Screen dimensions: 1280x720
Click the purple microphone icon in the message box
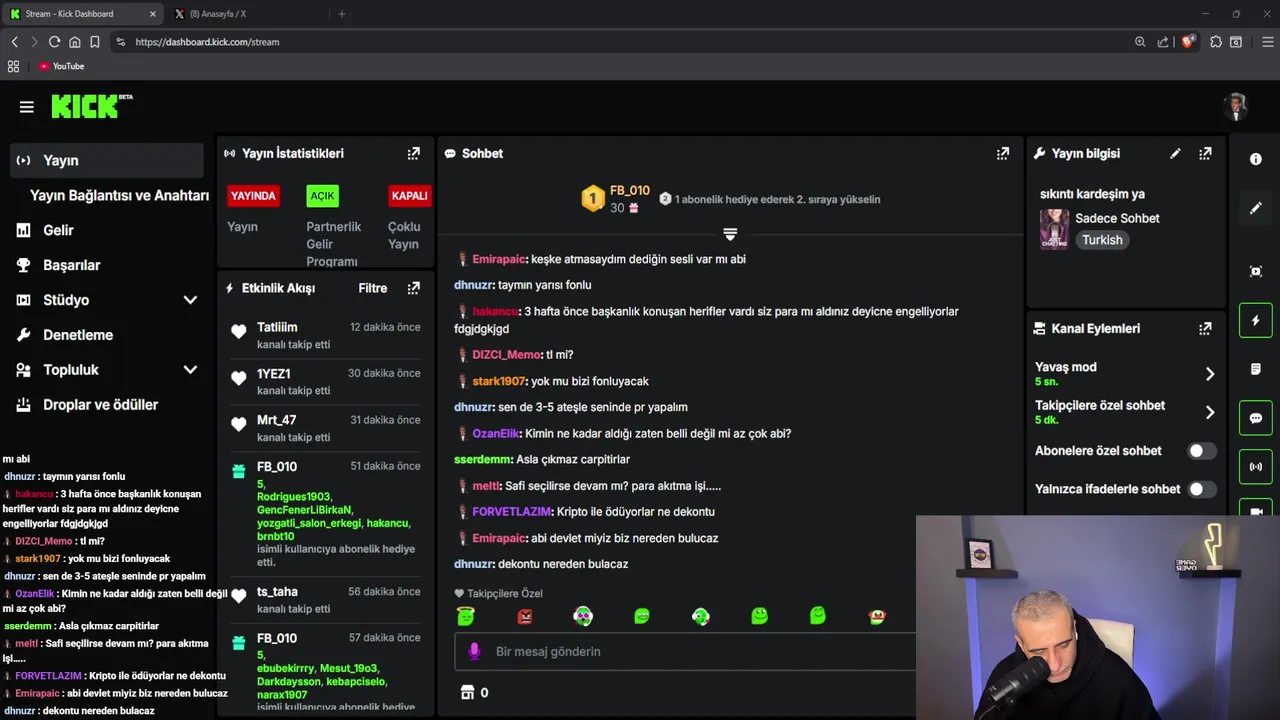click(x=475, y=651)
